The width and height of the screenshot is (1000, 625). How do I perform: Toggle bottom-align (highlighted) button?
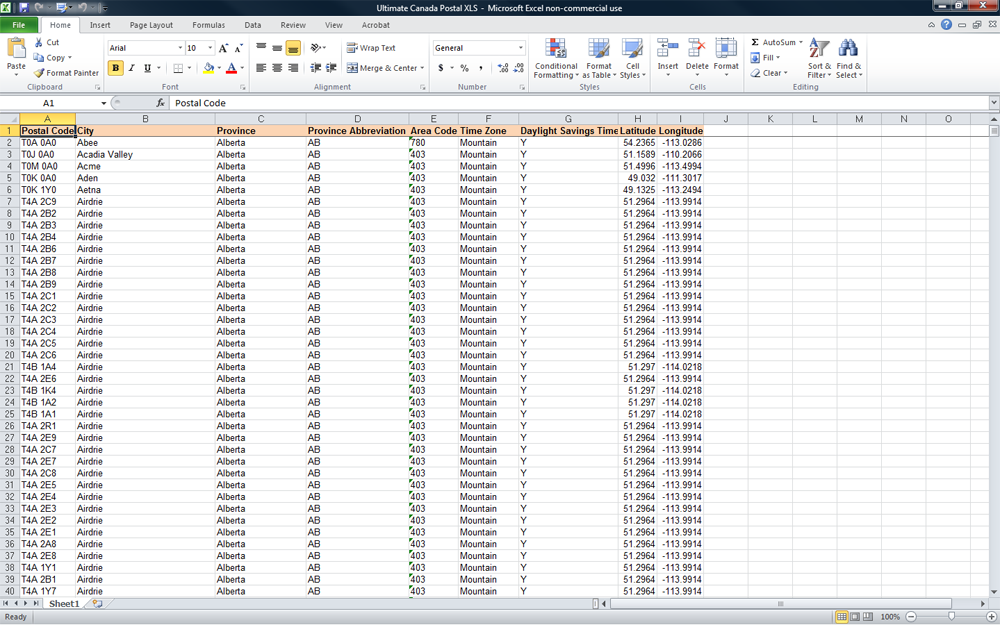click(293, 48)
